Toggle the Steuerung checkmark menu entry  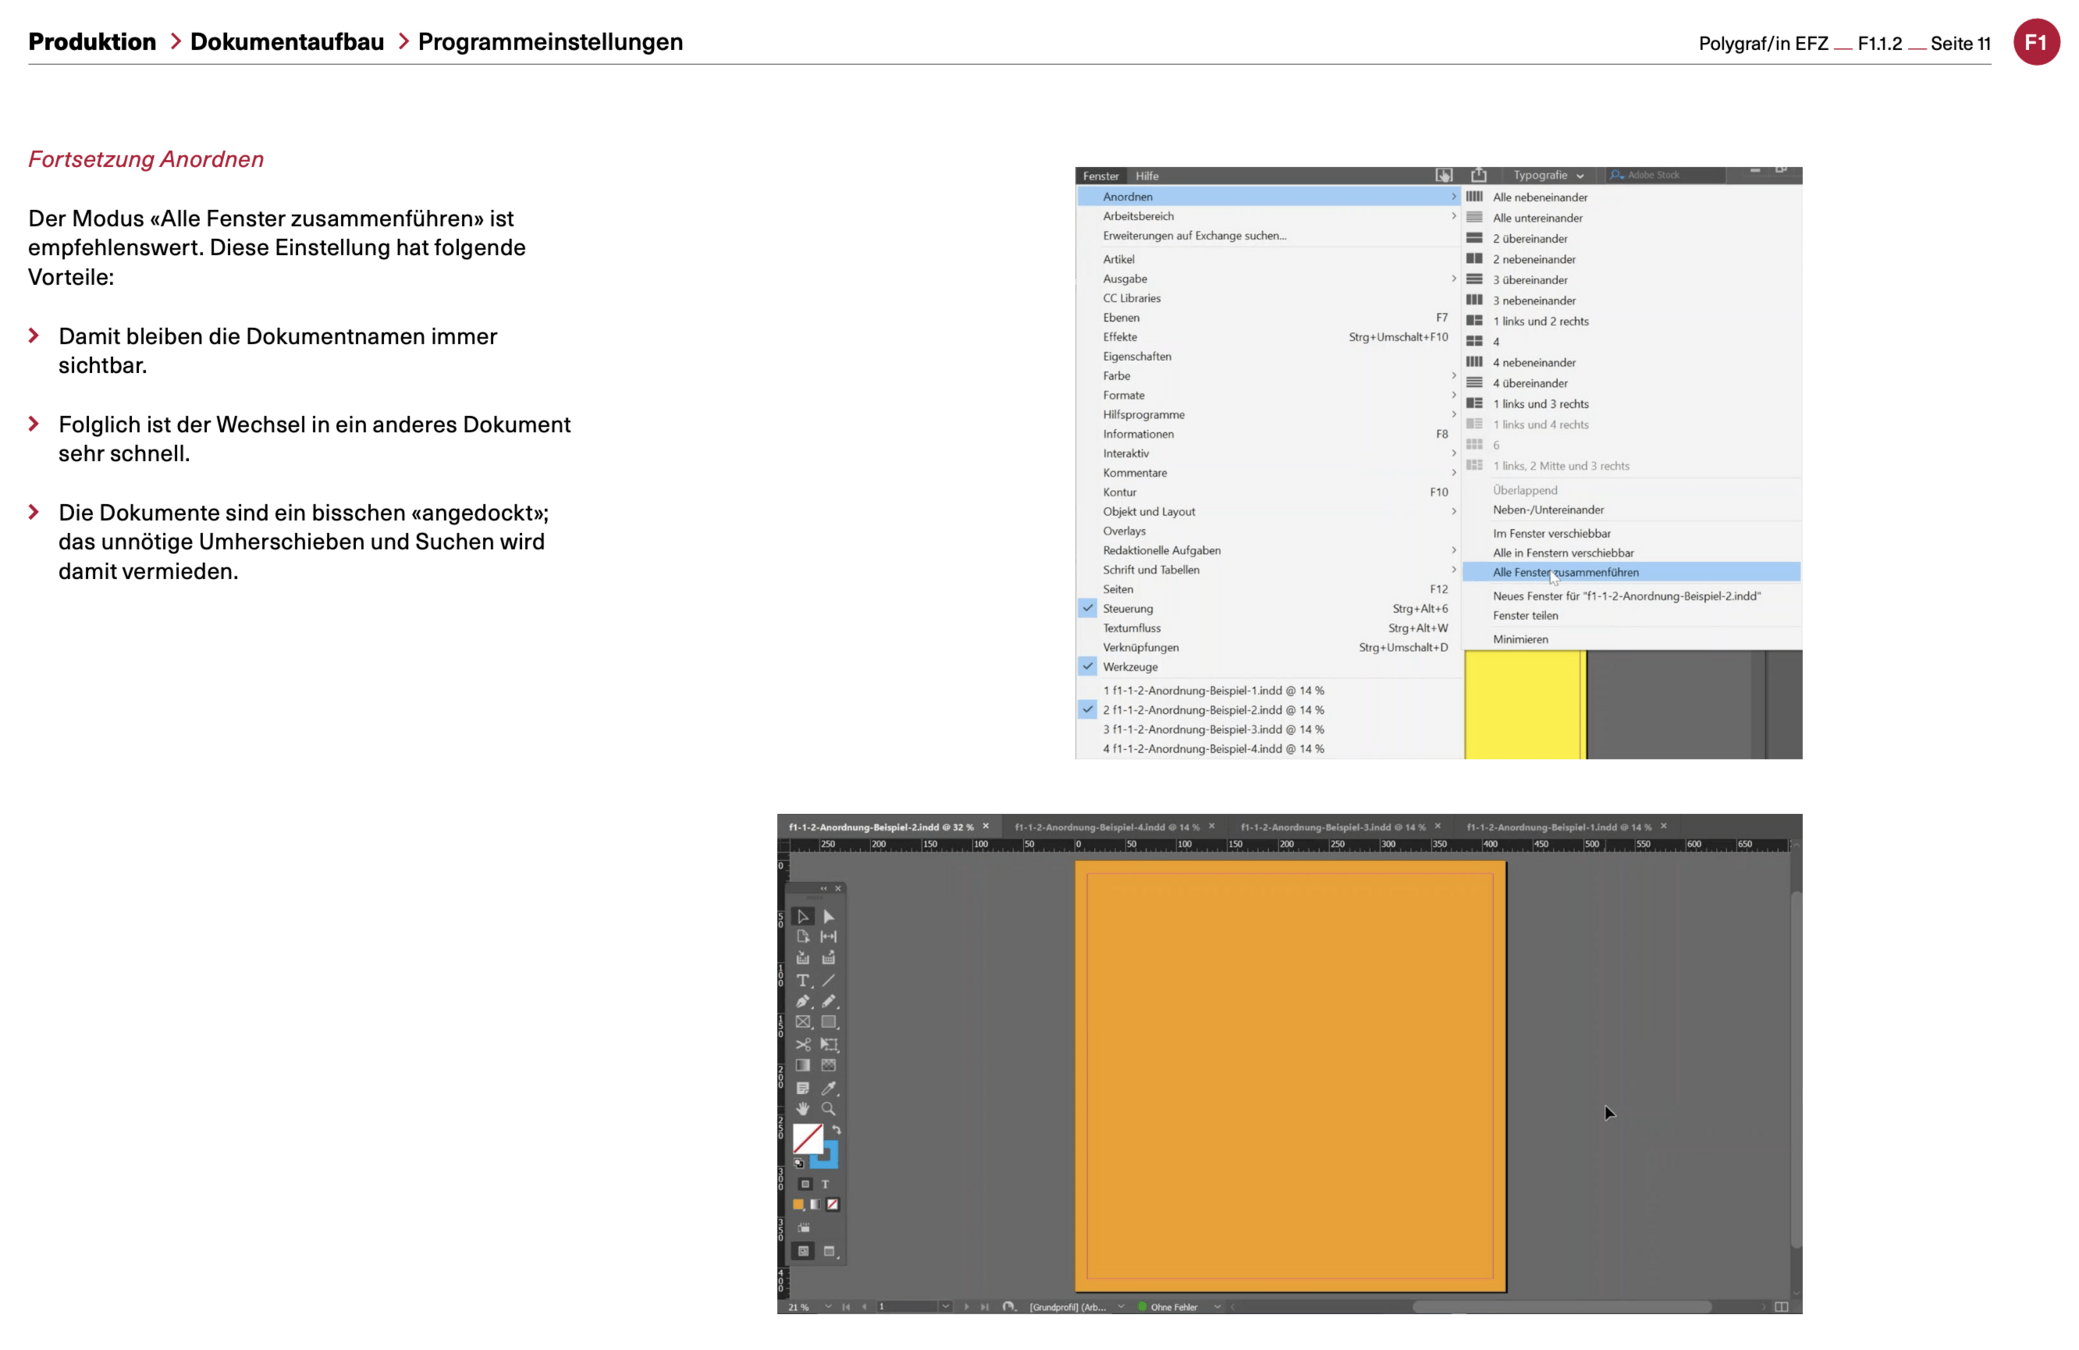pyautogui.click(x=1128, y=608)
